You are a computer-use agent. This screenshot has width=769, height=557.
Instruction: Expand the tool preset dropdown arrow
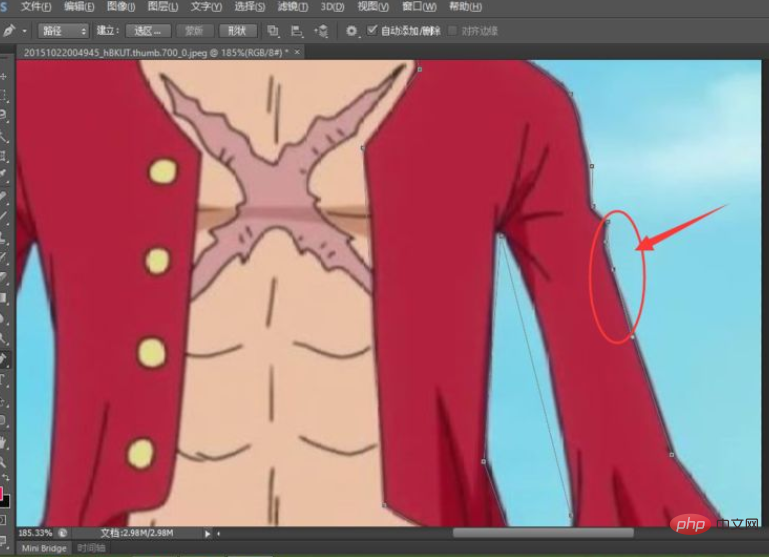(25, 31)
